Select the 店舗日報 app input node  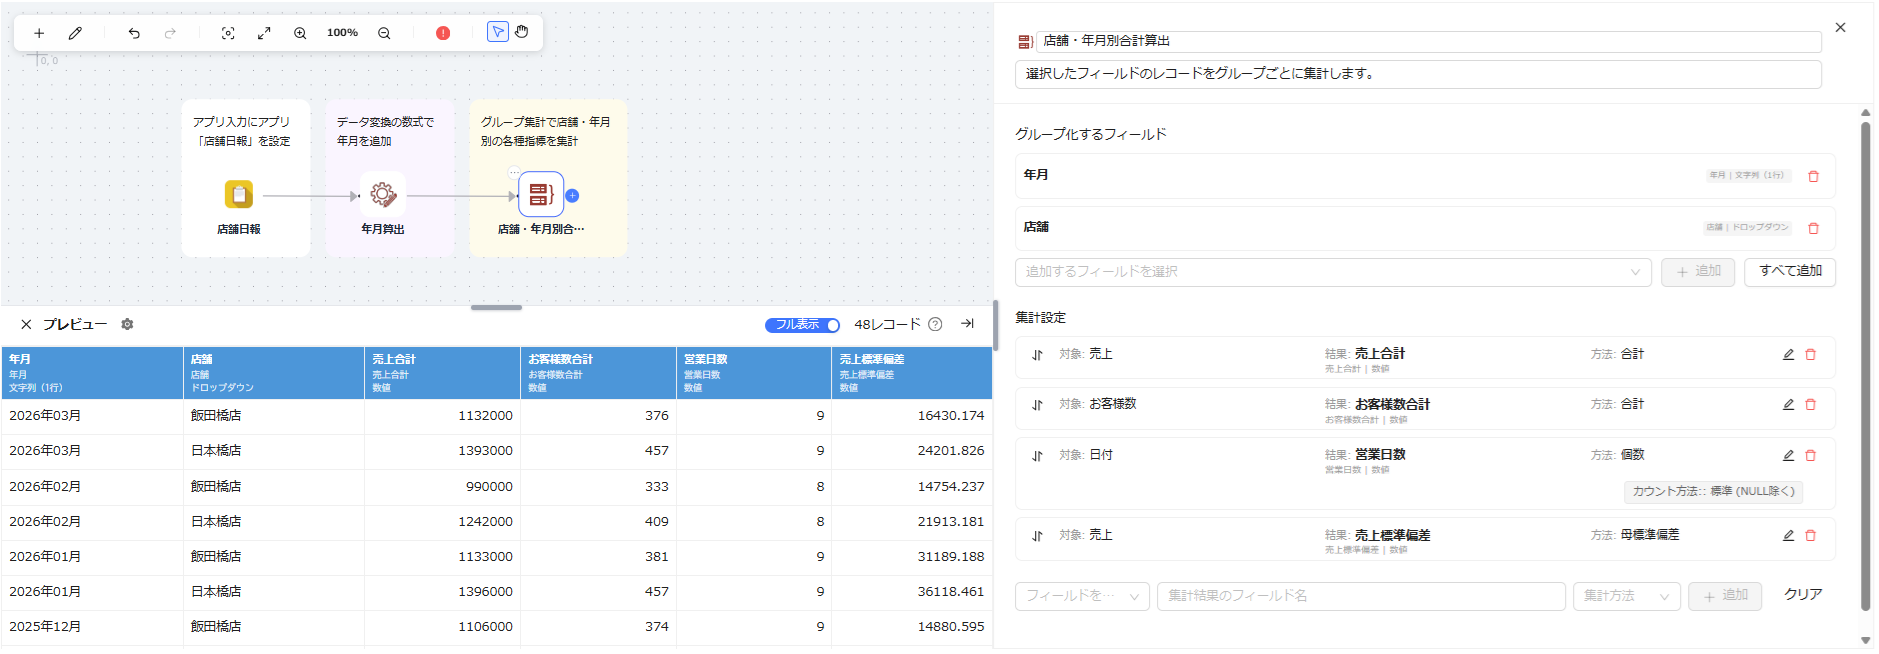239,194
